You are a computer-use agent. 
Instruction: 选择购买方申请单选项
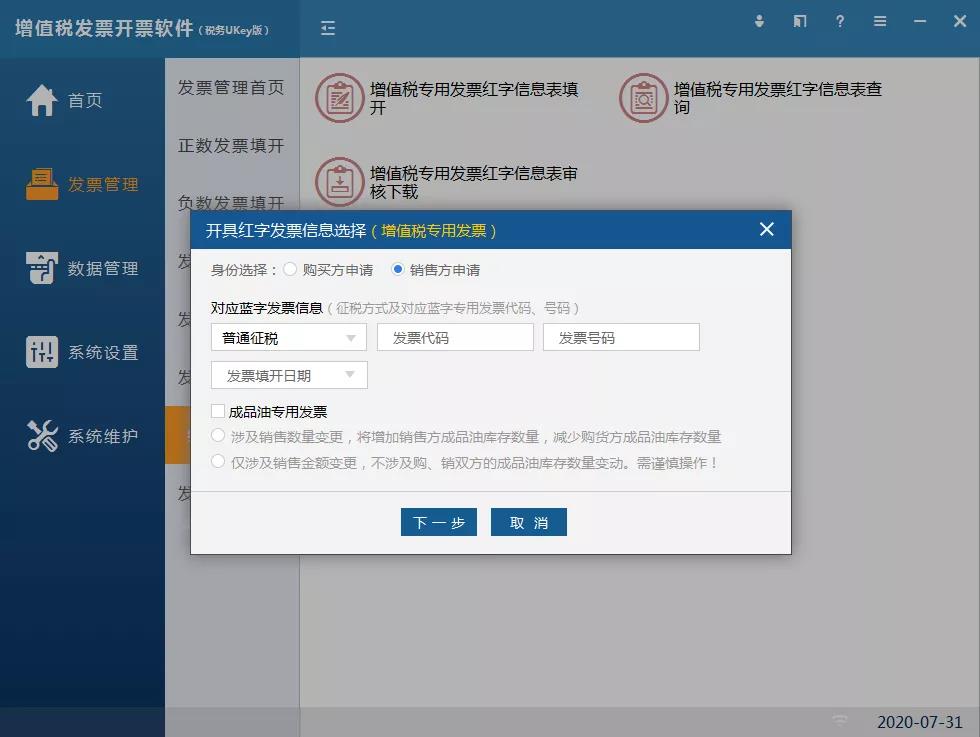[x=290, y=269]
